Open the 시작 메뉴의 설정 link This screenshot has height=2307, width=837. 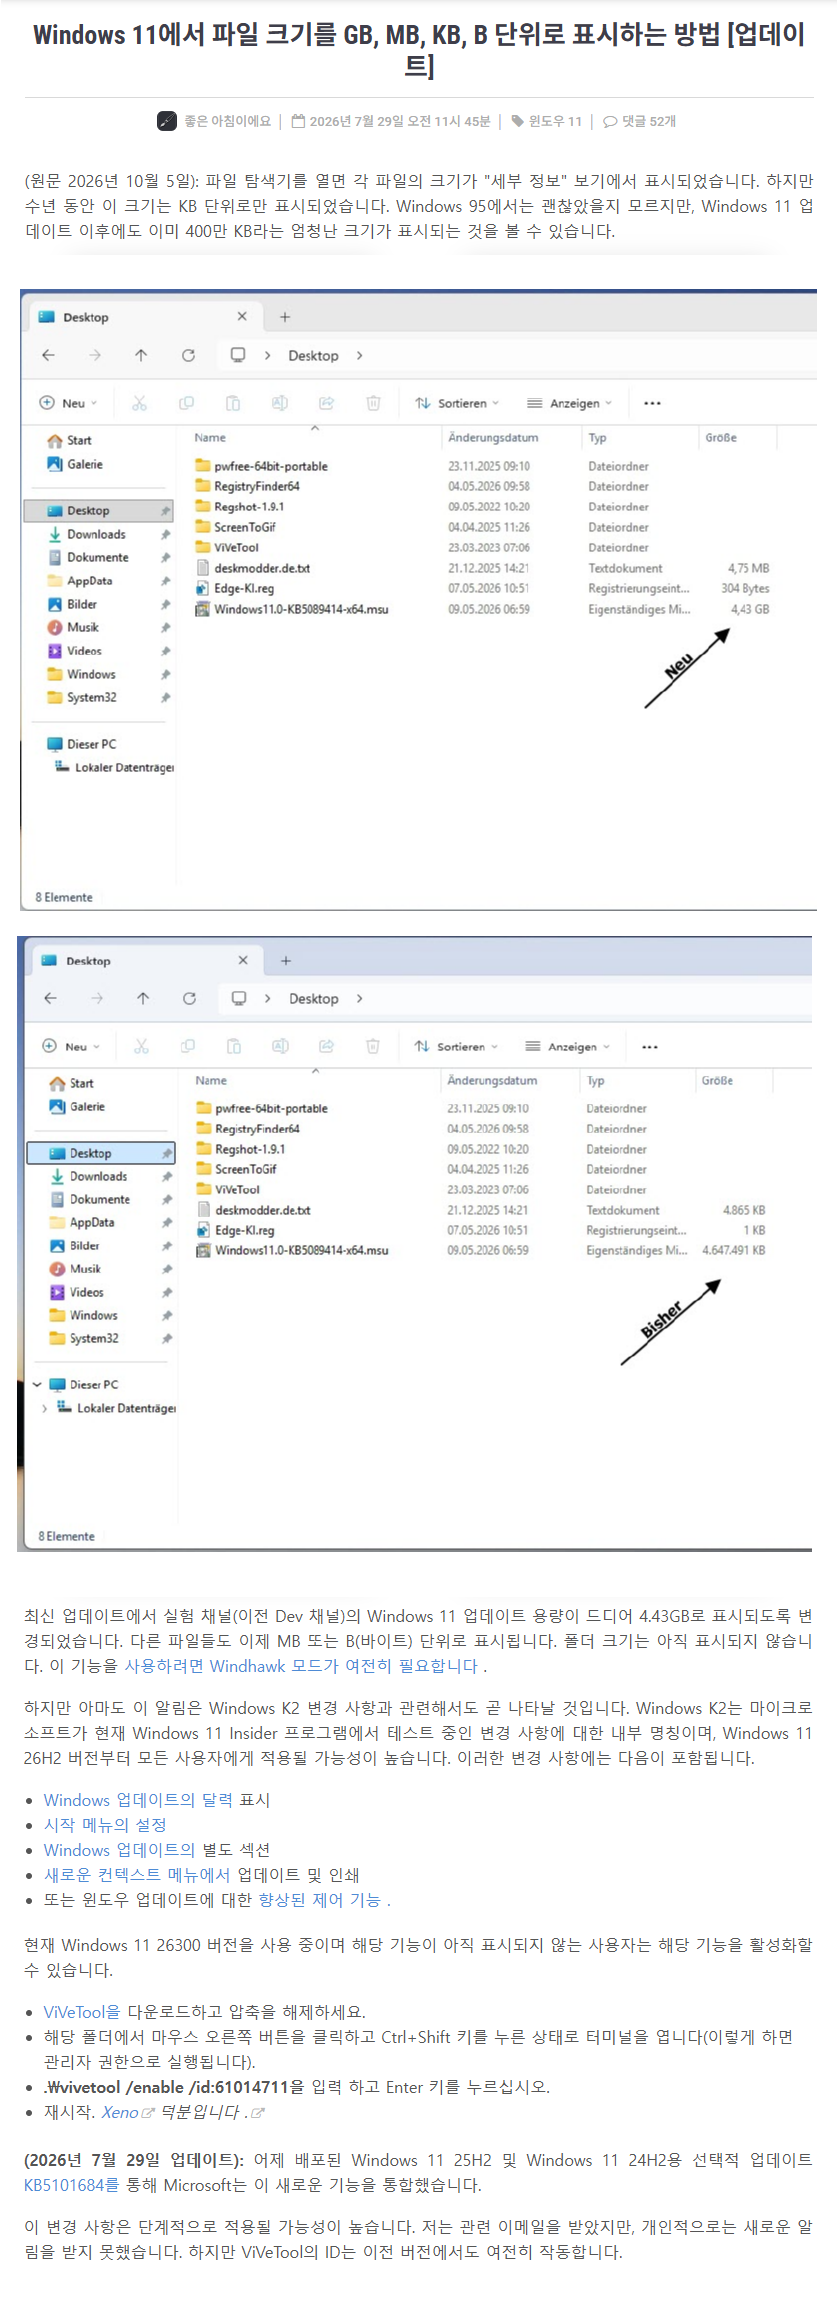(105, 1824)
